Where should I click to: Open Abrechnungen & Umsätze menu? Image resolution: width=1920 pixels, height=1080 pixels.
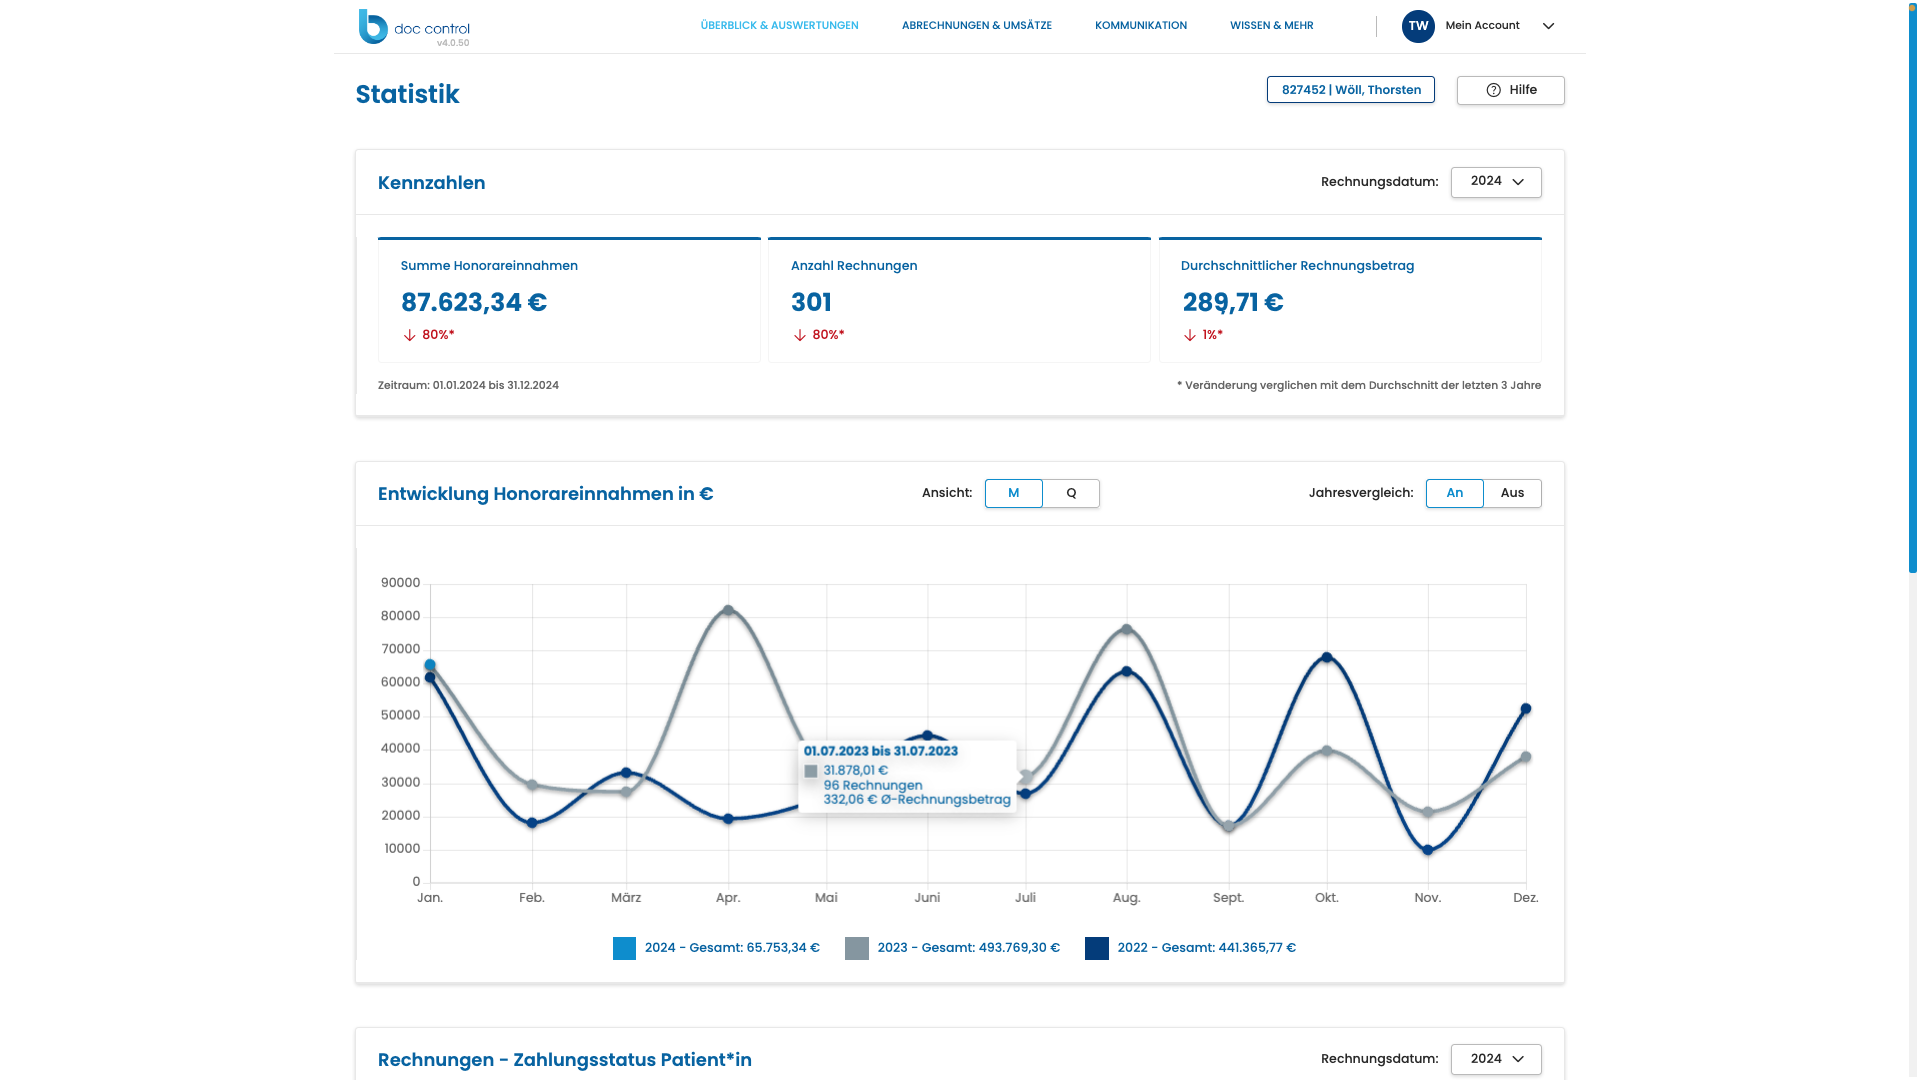coord(976,26)
